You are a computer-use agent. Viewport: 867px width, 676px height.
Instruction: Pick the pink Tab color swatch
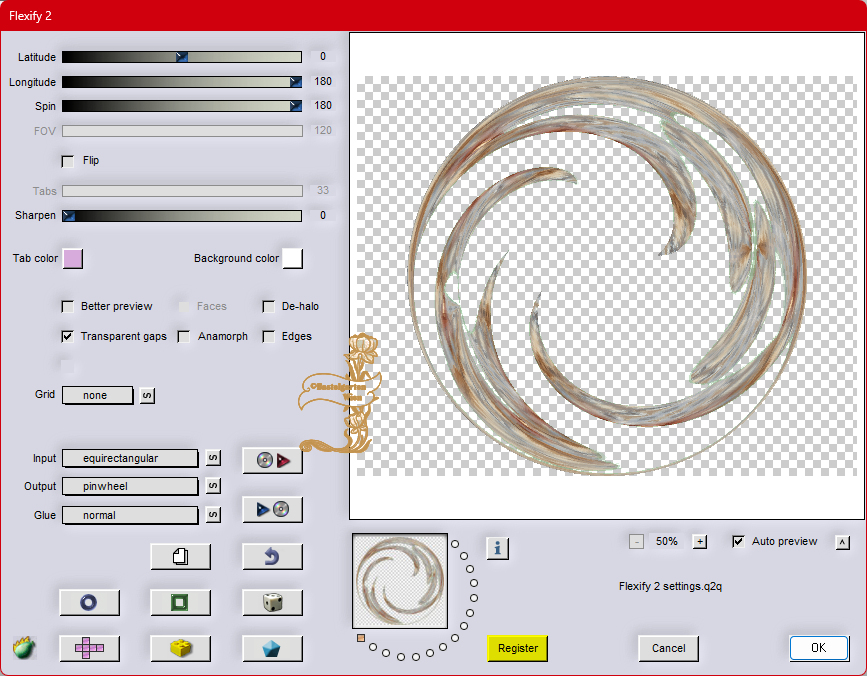pos(73,259)
